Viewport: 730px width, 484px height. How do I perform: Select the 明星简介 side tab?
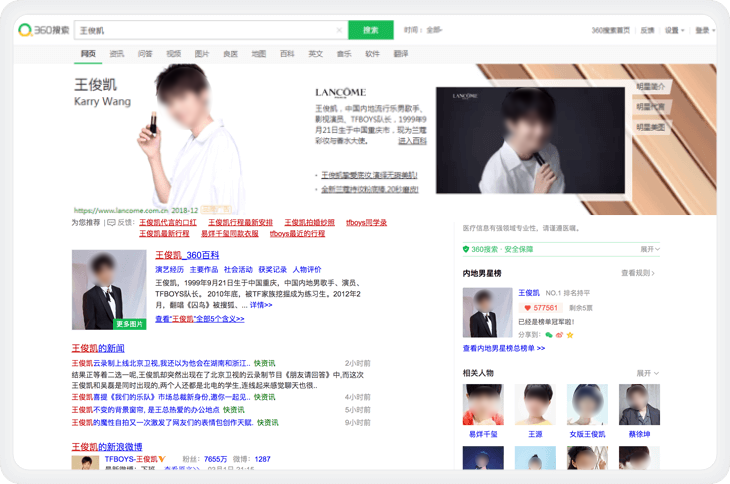tap(651, 87)
